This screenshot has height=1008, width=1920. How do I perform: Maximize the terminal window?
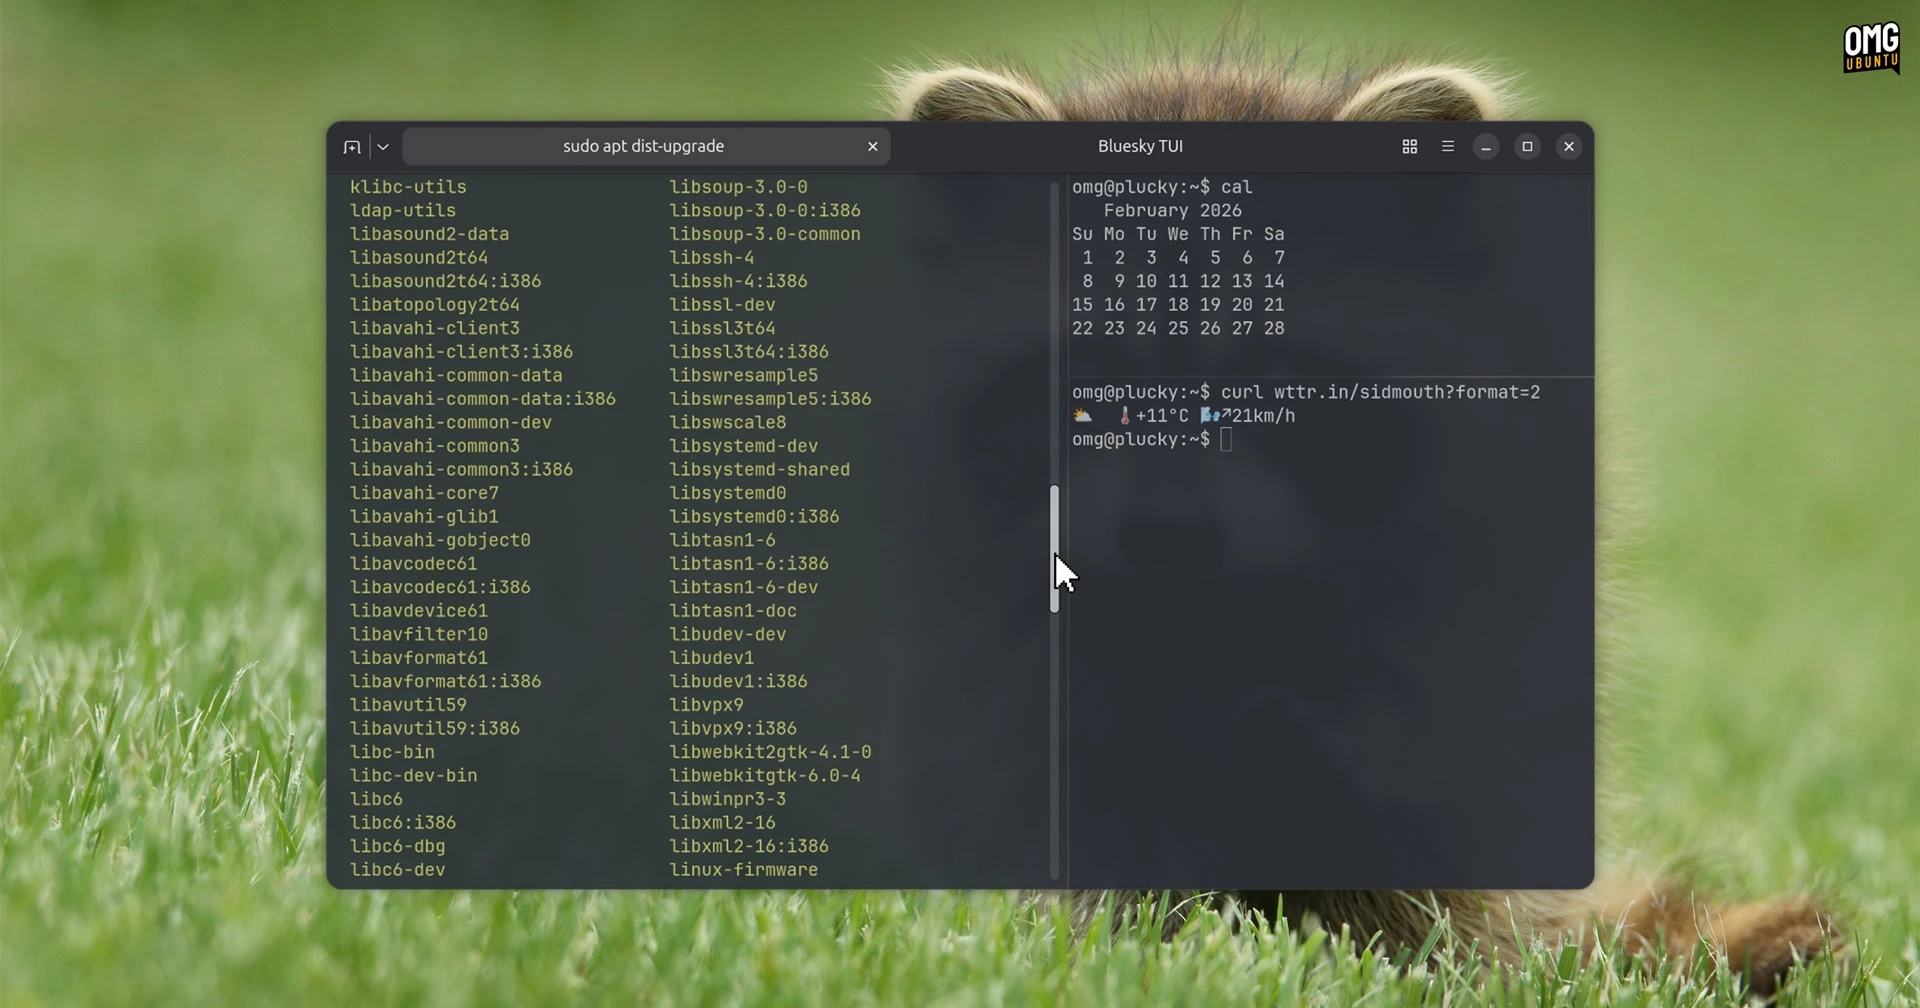pos(1527,146)
